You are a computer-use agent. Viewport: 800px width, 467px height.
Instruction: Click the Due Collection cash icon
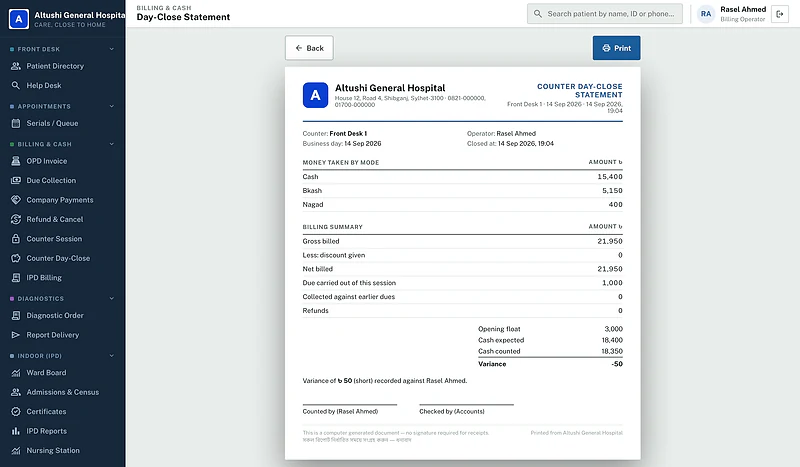[x=16, y=180]
